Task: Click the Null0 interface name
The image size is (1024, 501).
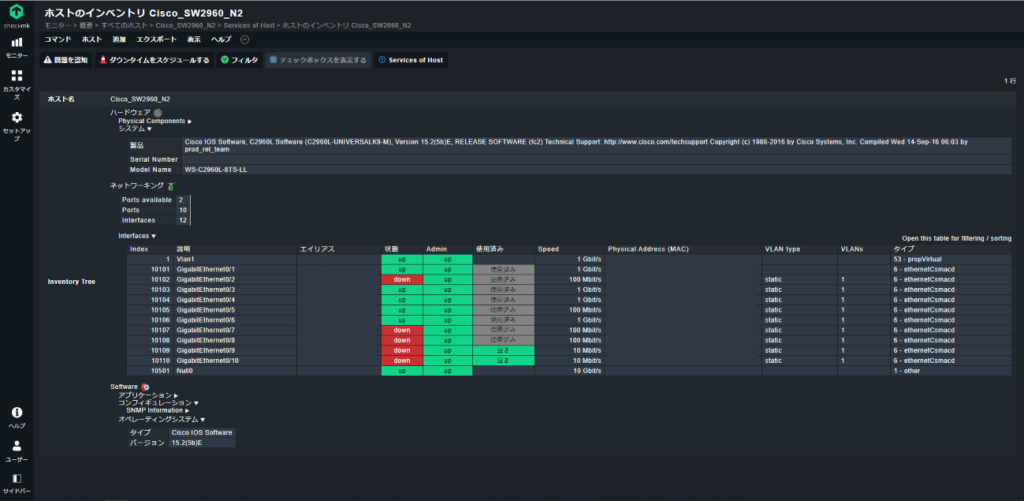Action: click(185, 370)
